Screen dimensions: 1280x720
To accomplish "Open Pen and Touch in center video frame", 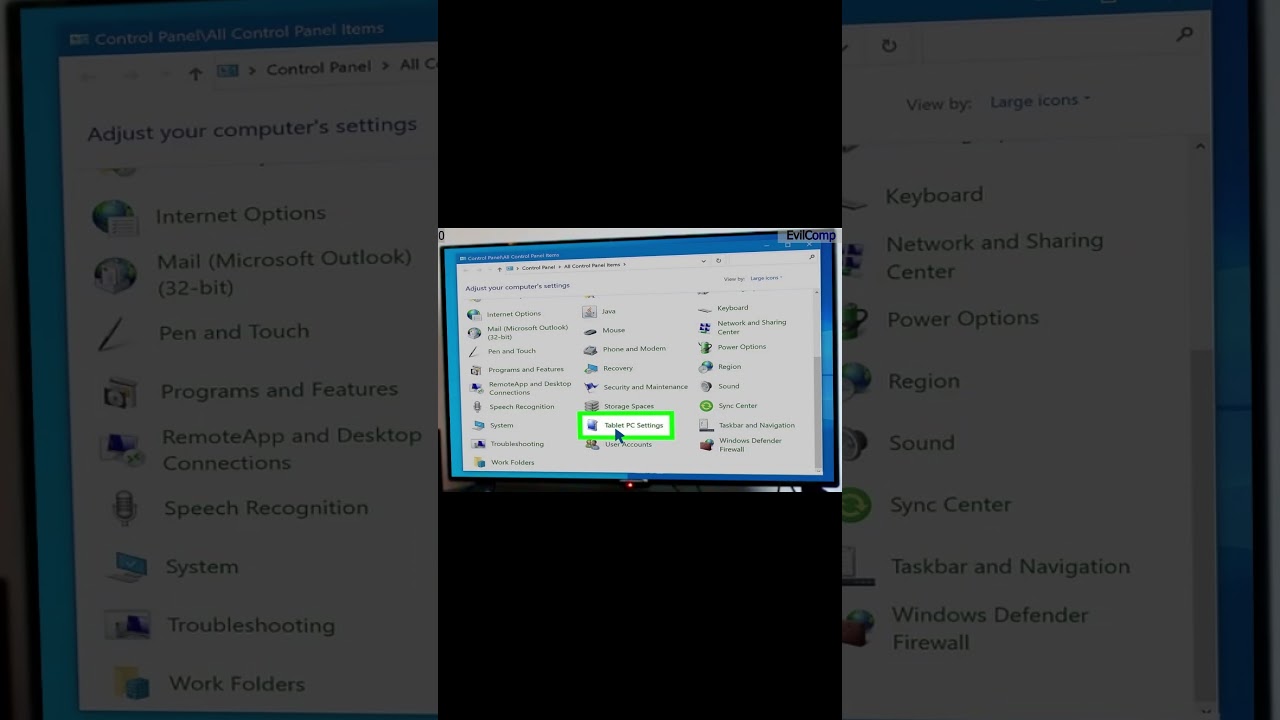I will [502, 351].
